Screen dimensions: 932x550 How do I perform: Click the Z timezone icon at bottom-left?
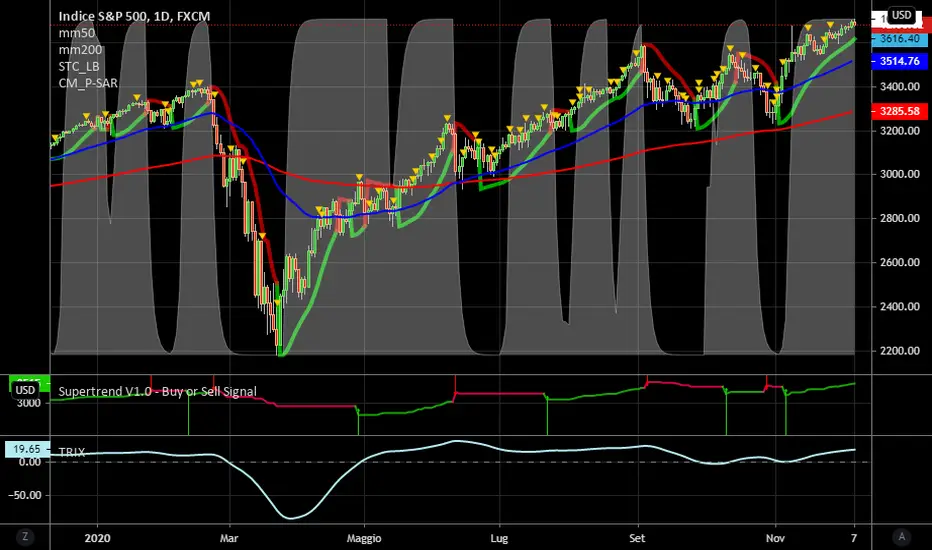25,537
